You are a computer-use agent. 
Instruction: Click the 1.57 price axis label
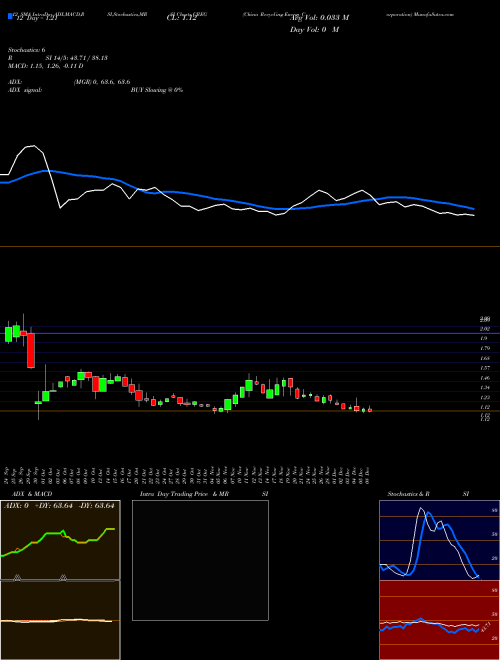point(484,368)
